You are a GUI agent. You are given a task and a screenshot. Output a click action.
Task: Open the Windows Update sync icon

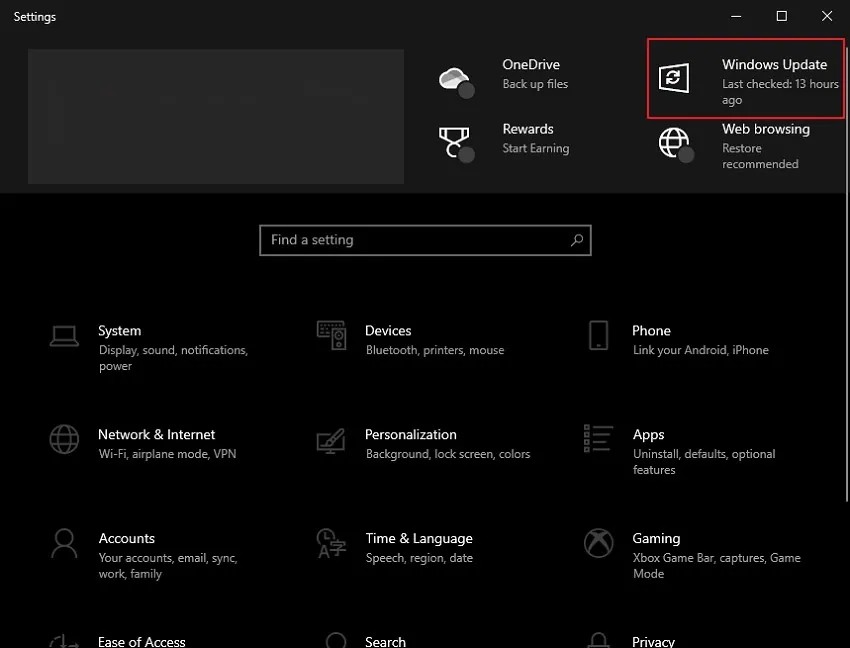click(674, 78)
